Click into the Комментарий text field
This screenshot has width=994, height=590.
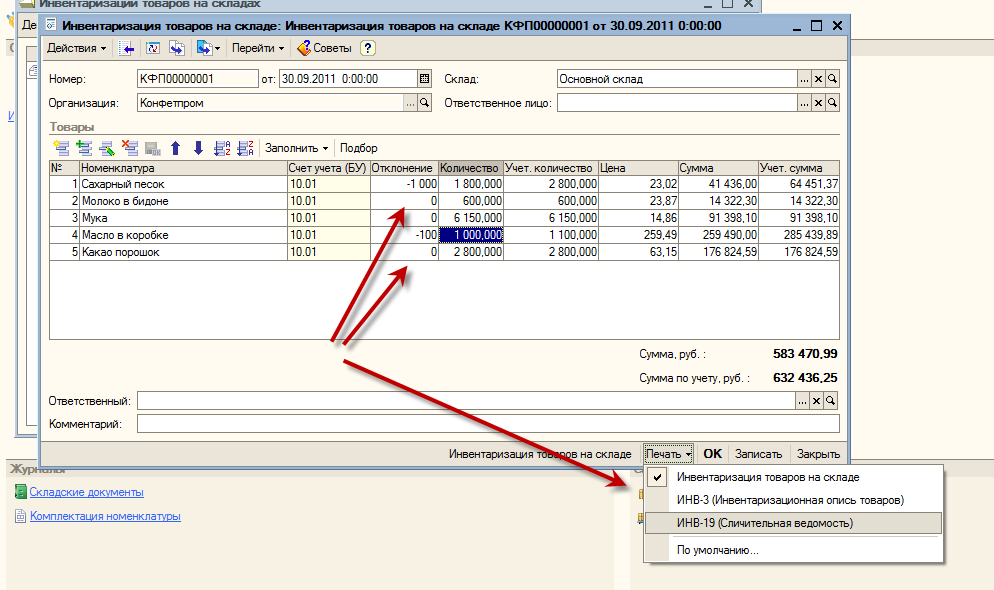pos(487,424)
